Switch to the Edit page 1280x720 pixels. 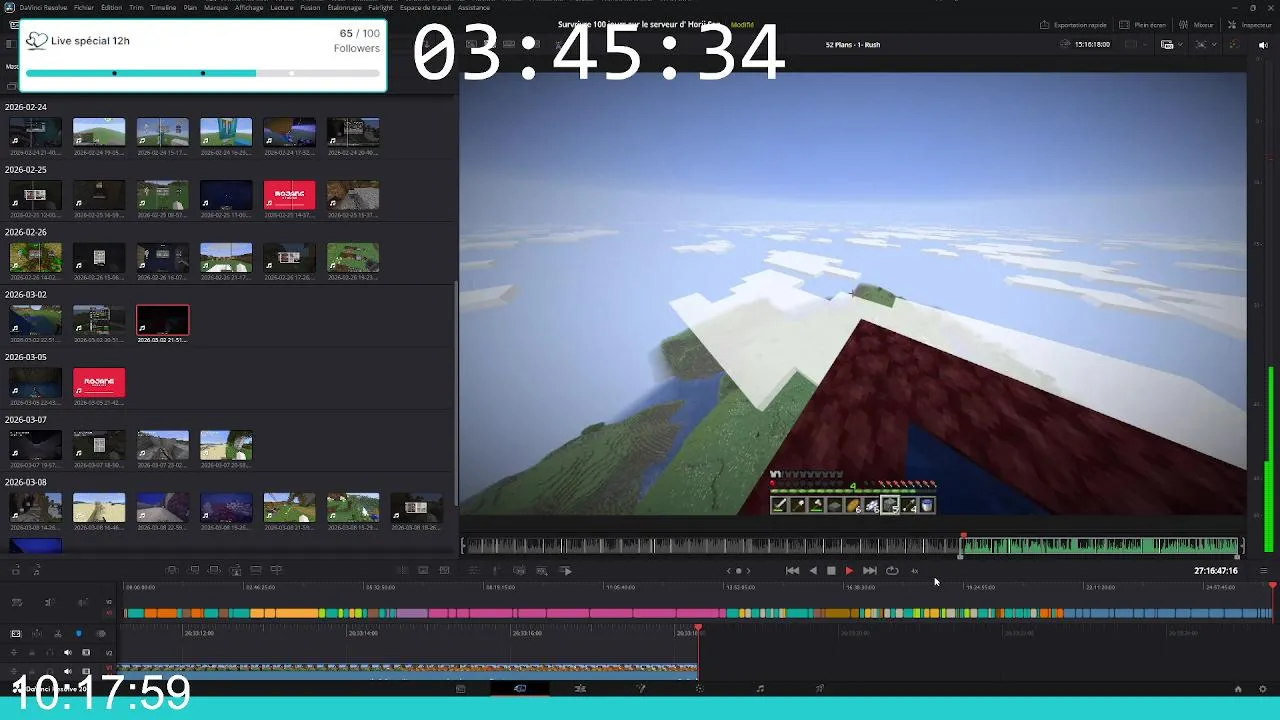coord(580,689)
